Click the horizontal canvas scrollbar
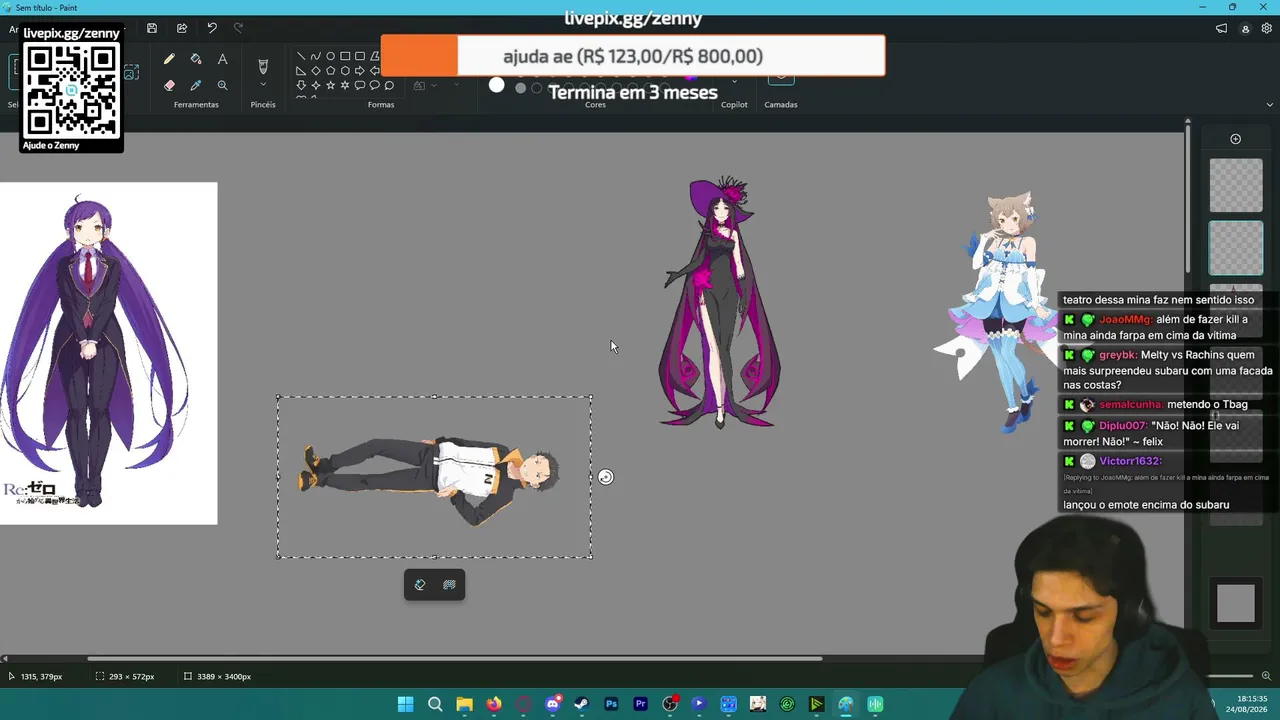Image resolution: width=1280 pixels, height=720 pixels. (455, 658)
